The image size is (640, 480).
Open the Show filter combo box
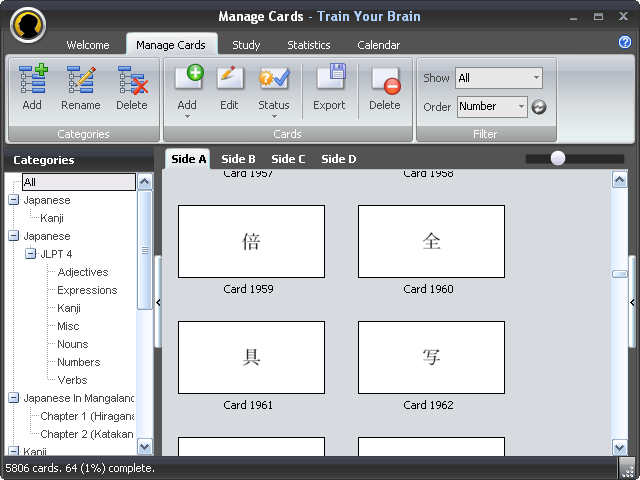(x=499, y=78)
